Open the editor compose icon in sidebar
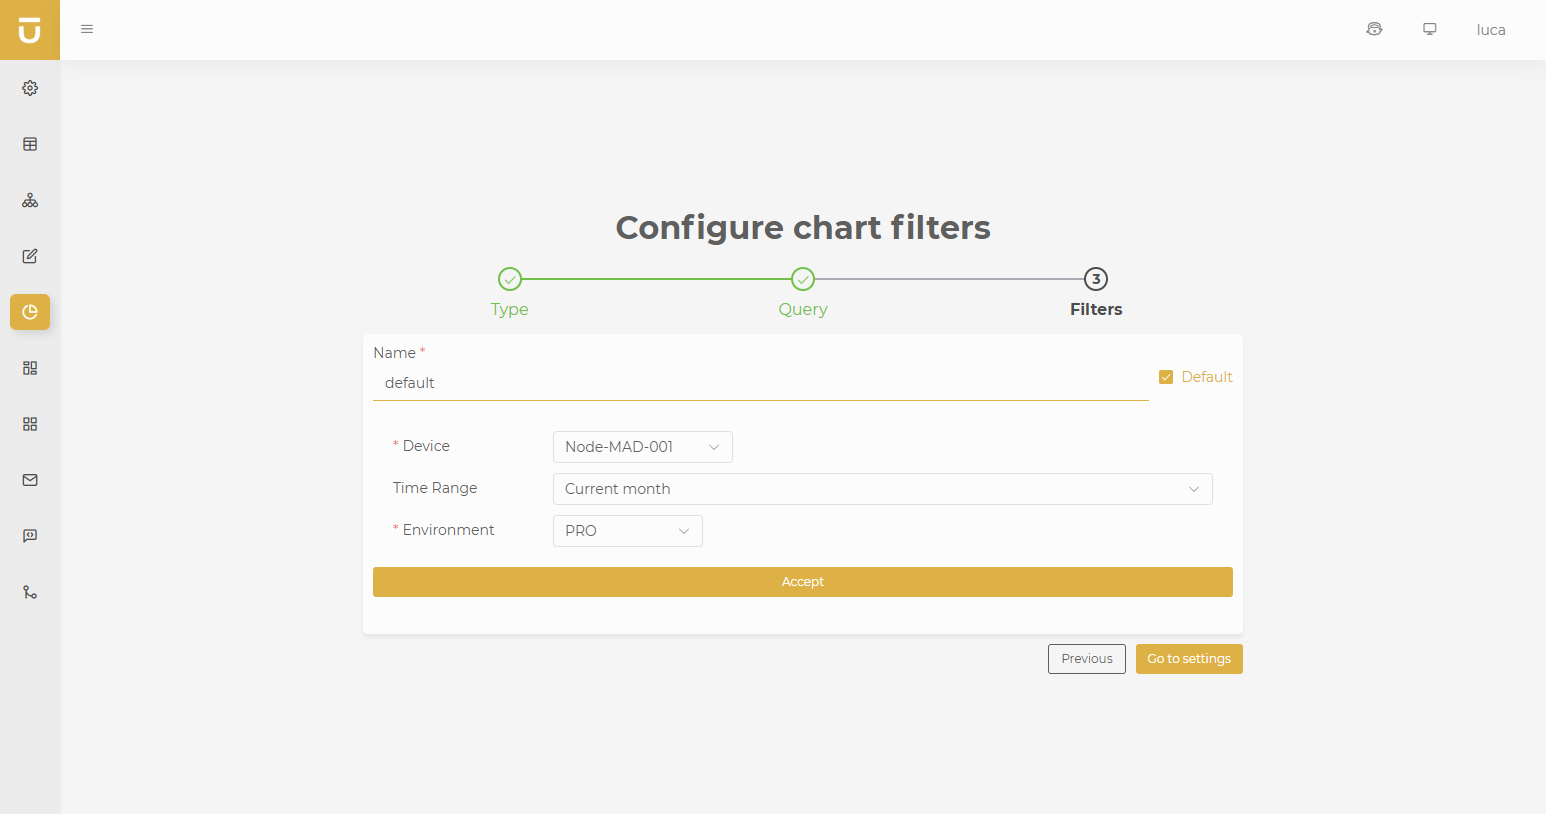This screenshot has height=814, width=1546. [x=30, y=256]
